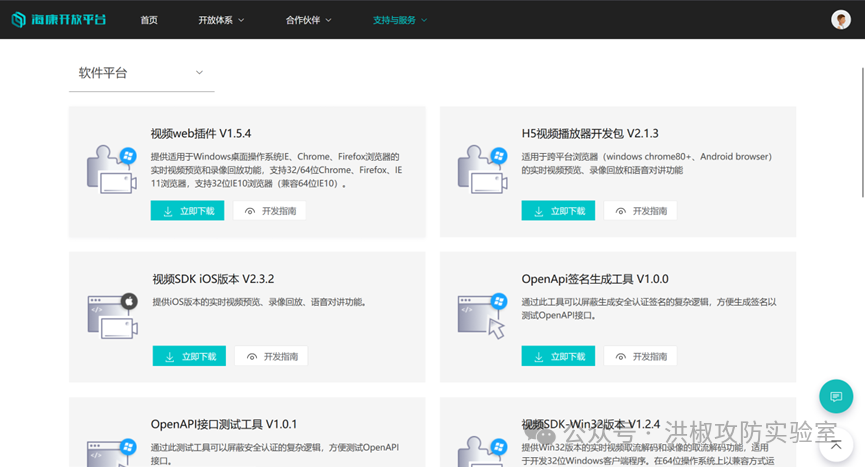Click title OpenAPI接口测试工具 V1.0.1
The height and width of the screenshot is (467, 865).
[224, 424]
